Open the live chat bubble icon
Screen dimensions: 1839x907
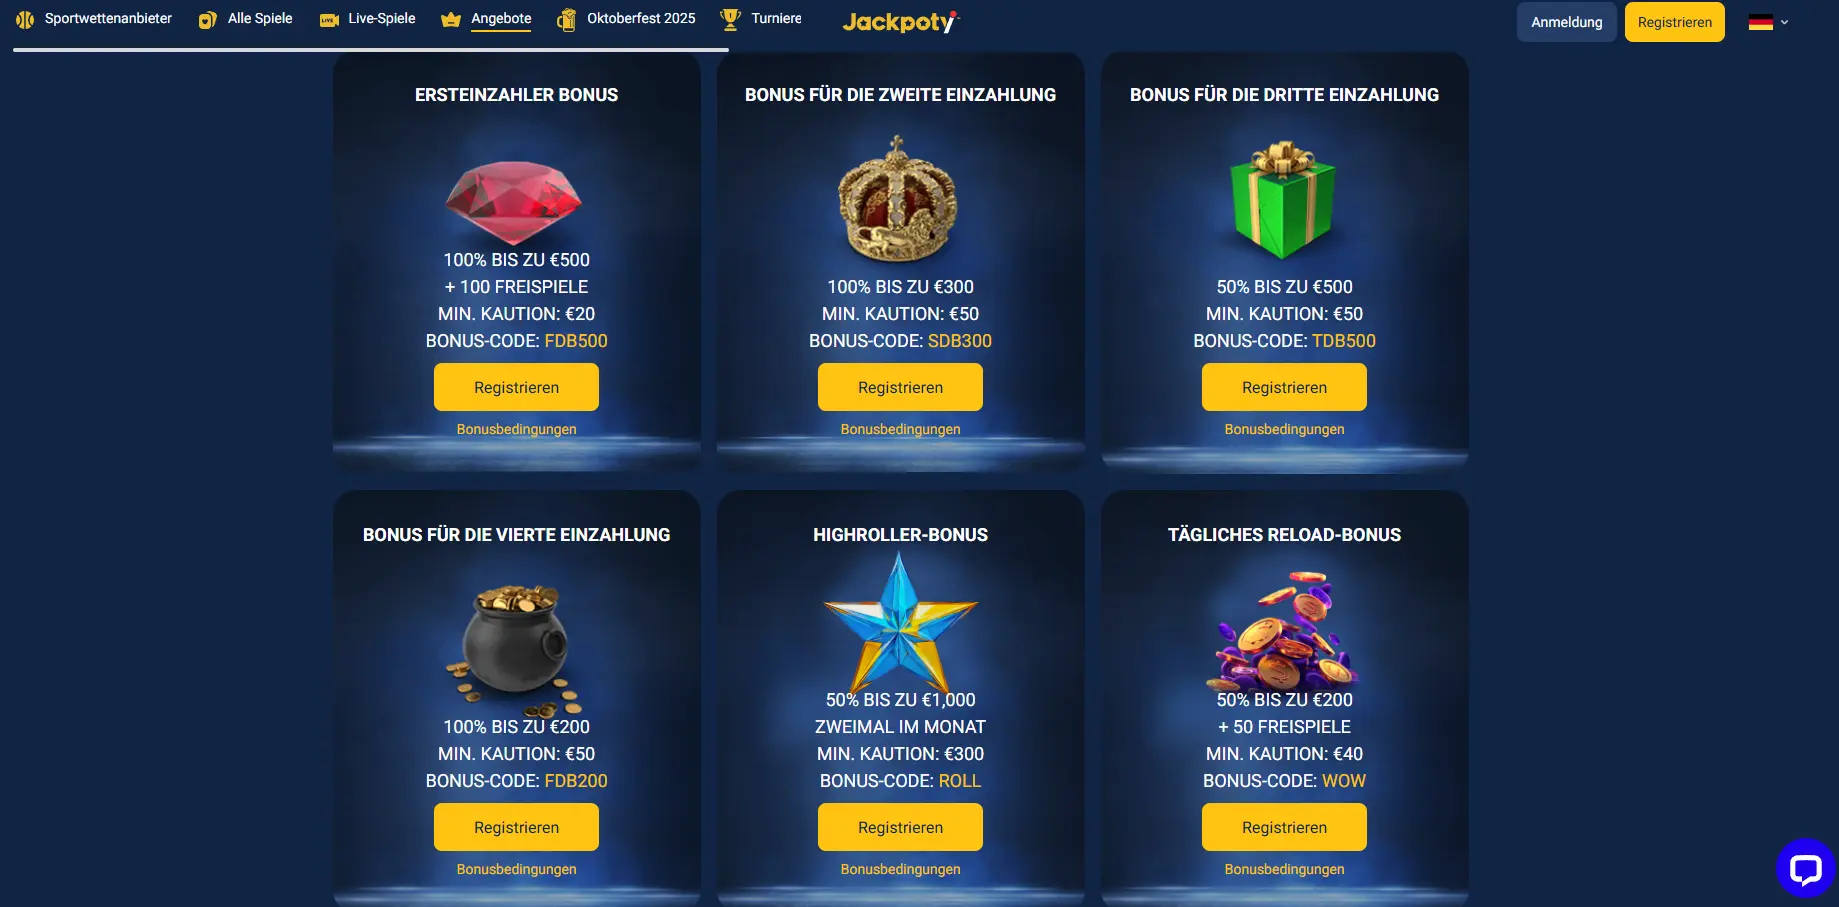tap(1805, 868)
